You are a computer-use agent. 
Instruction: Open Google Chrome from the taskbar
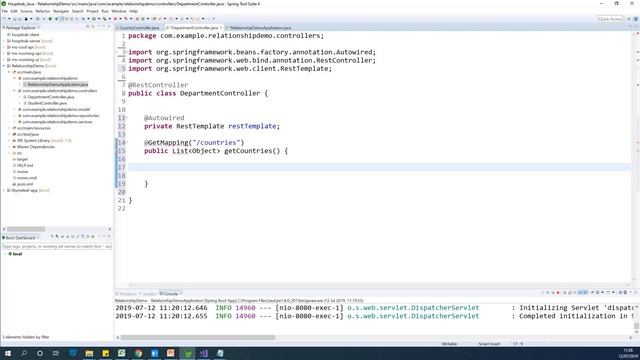point(138,353)
